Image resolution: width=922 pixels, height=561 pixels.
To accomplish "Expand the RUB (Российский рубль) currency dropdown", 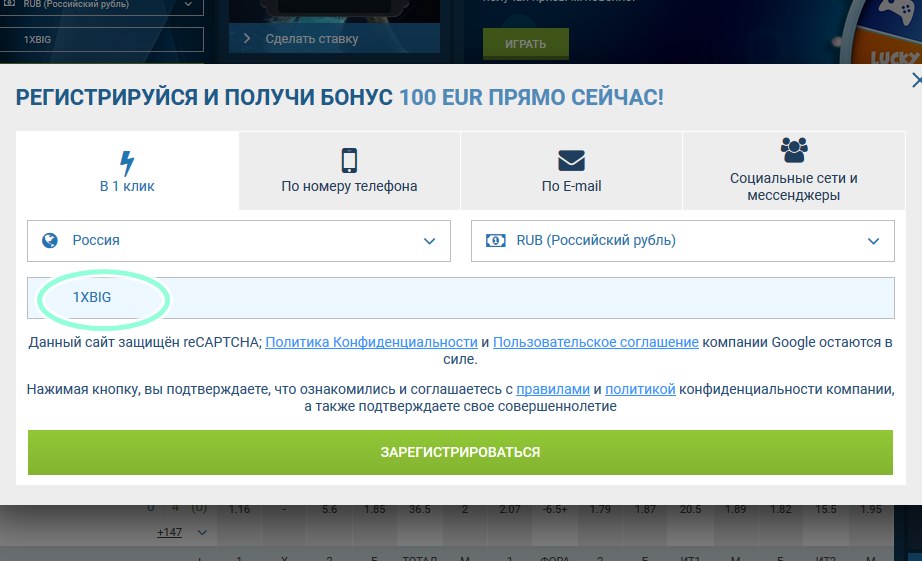I will [x=680, y=241].
